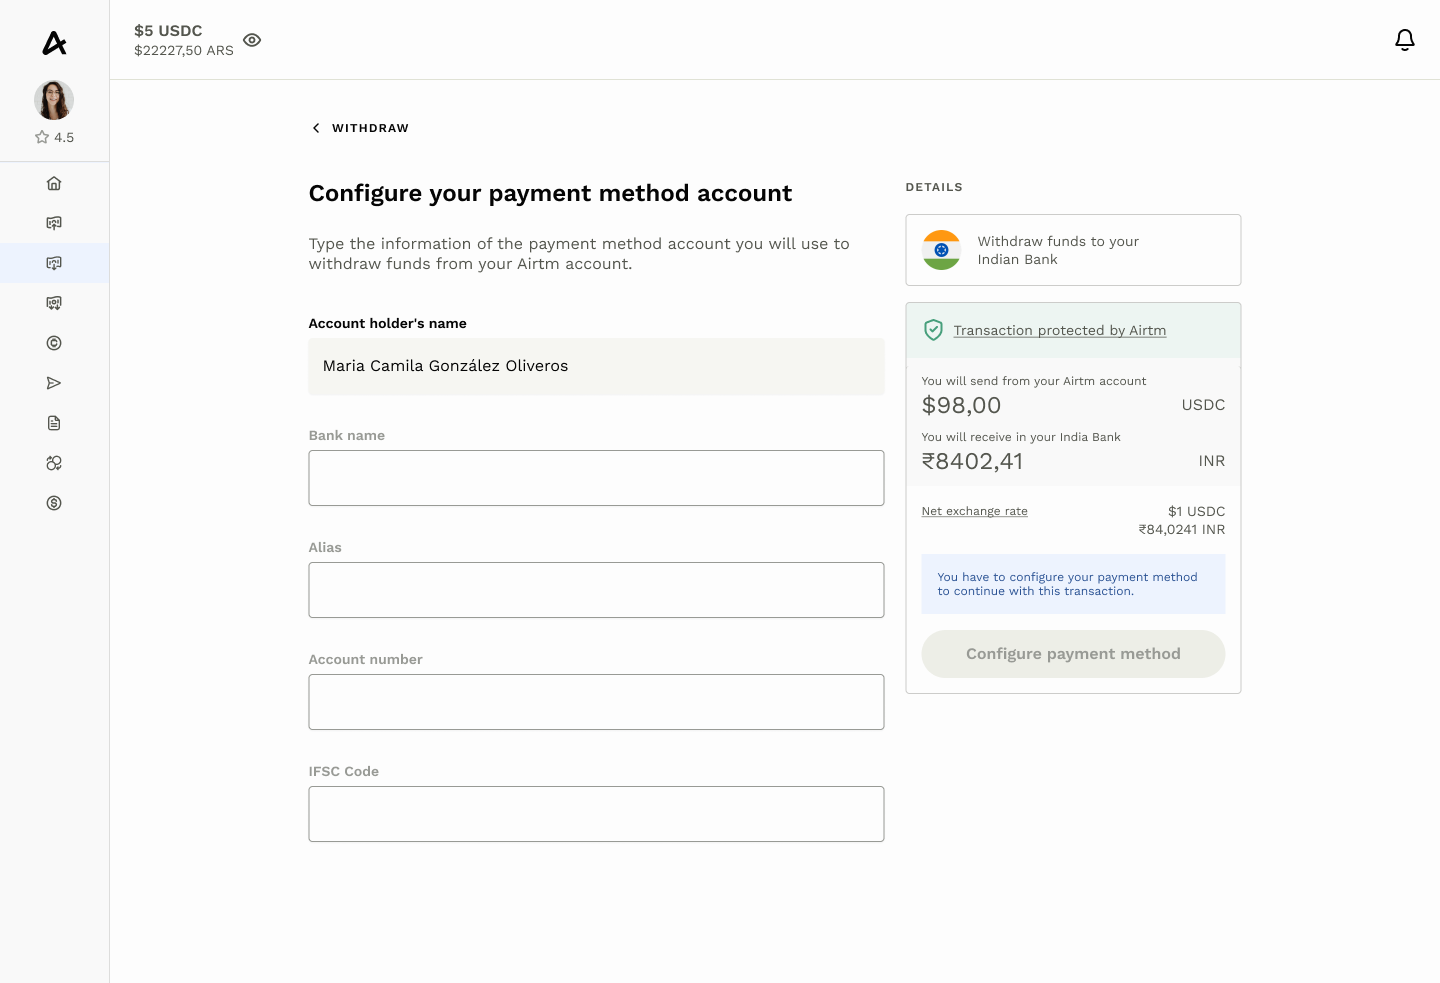Viewport: 1440px width, 983px height.
Task: Click the Configure payment method button
Action: 1073,654
